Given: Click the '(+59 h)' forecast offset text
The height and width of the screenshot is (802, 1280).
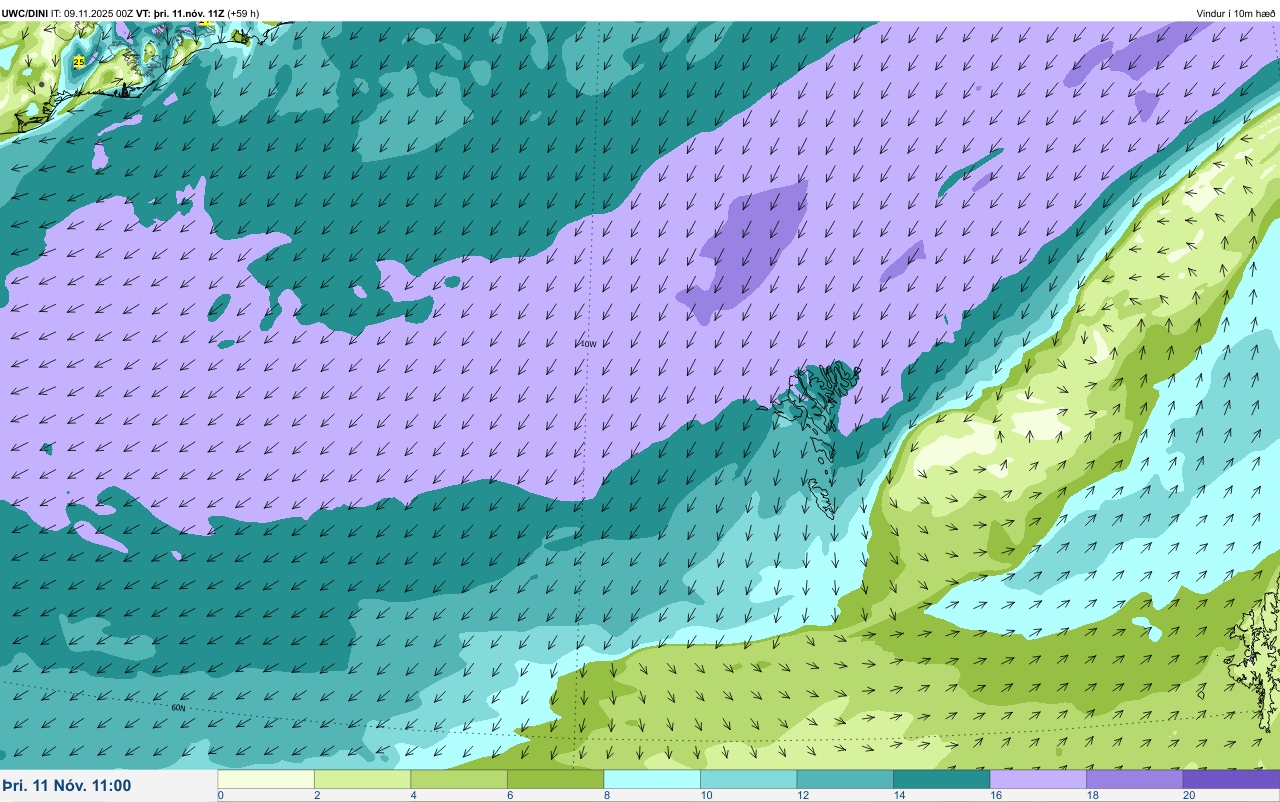Looking at the screenshot, I should pyautogui.click(x=243, y=13).
